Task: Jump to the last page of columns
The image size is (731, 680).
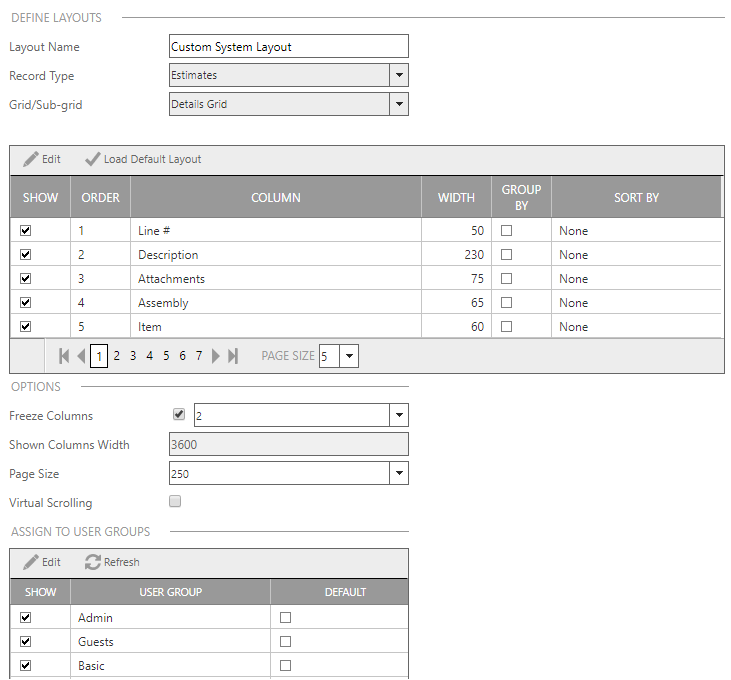Action: coord(233,356)
